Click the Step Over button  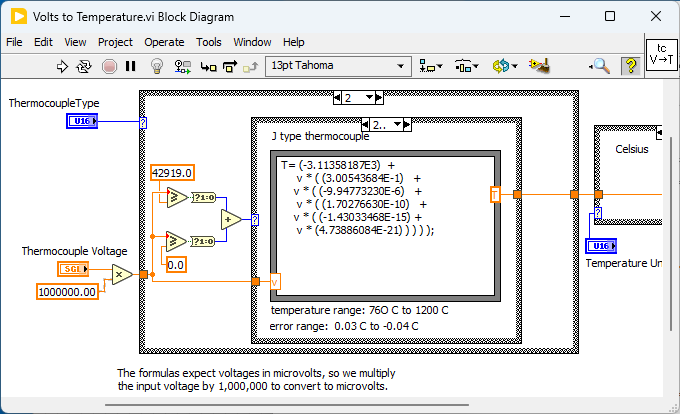(230, 66)
